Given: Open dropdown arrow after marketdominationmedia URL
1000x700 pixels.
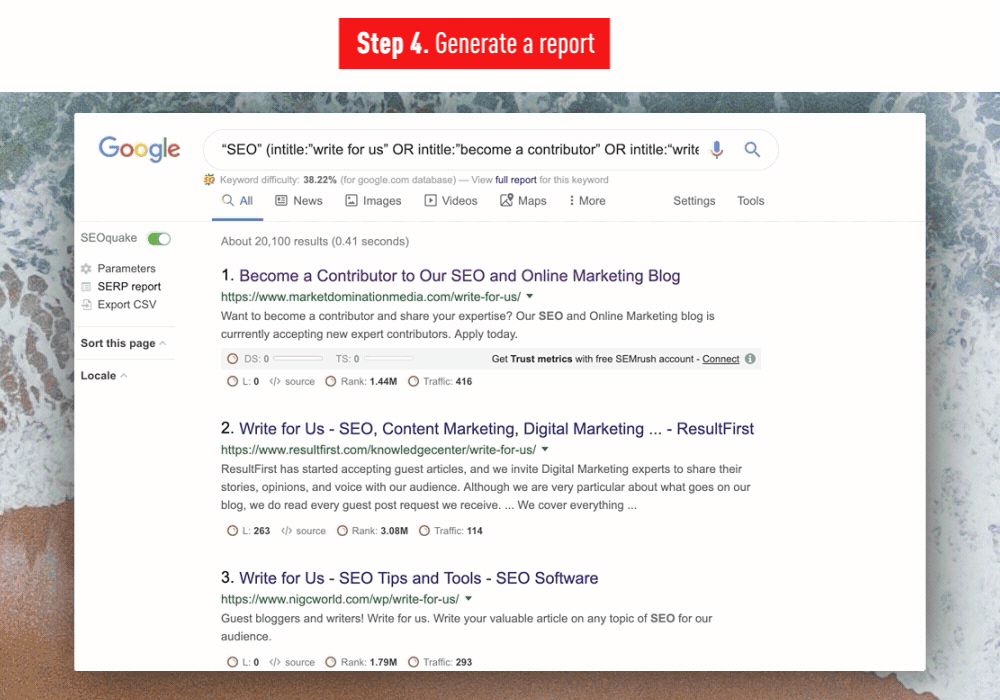Looking at the screenshot, I should pyautogui.click(x=529, y=296).
